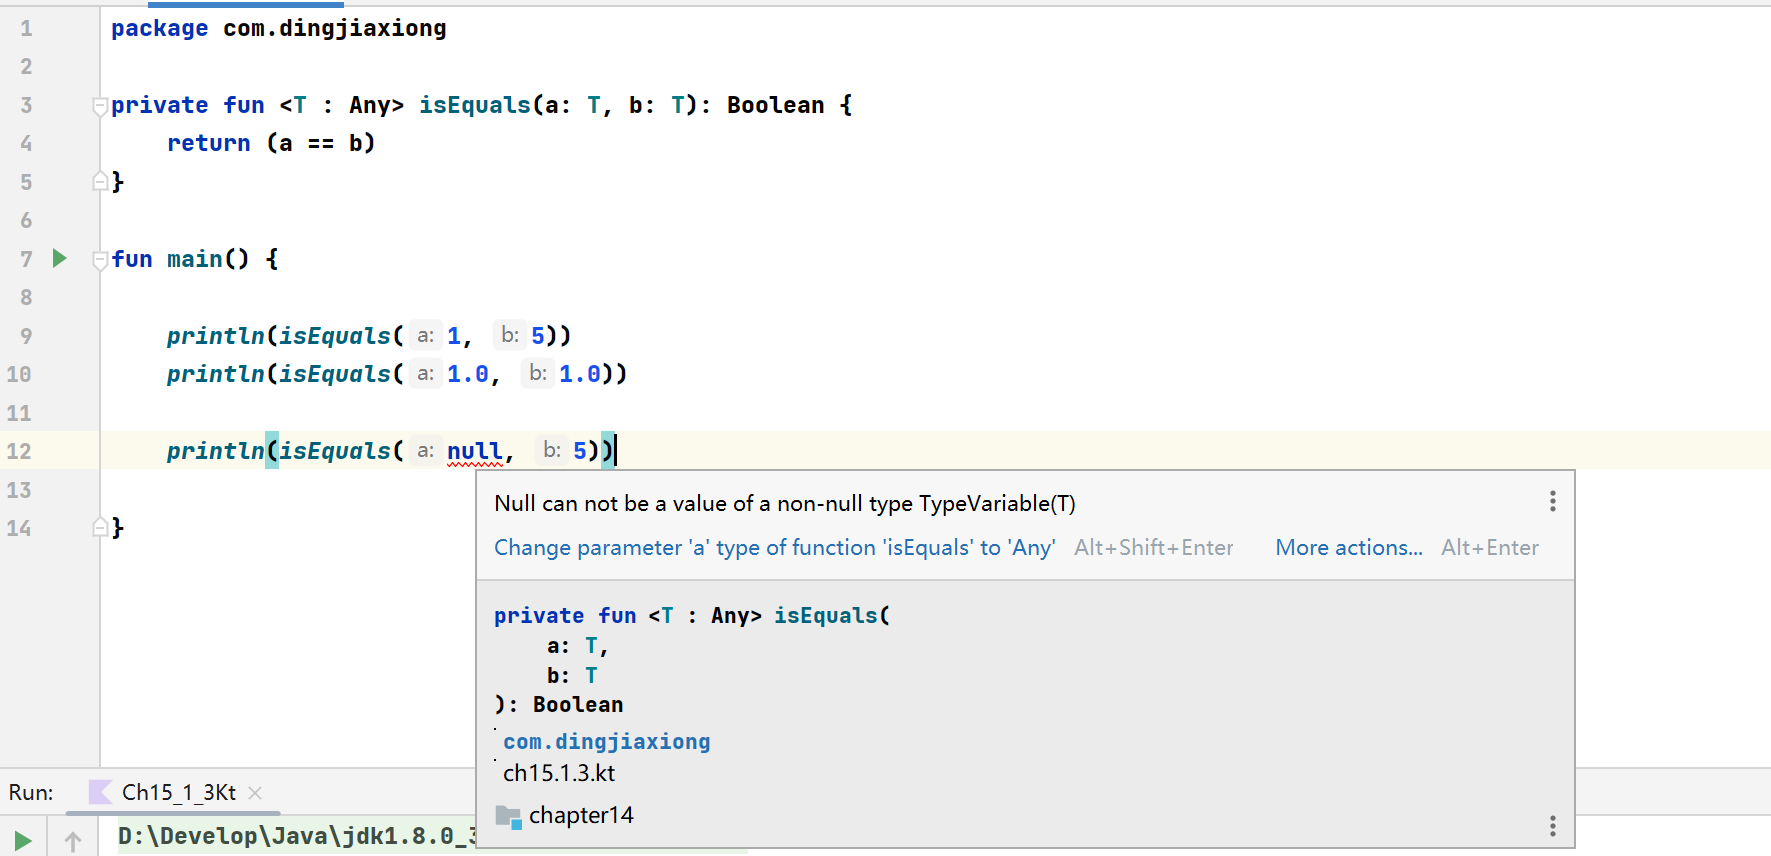Image resolution: width=1771 pixels, height=856 pixels.
Task: Open documentation three-dot menu at bottom of popup
Action: pos(1552,825)
